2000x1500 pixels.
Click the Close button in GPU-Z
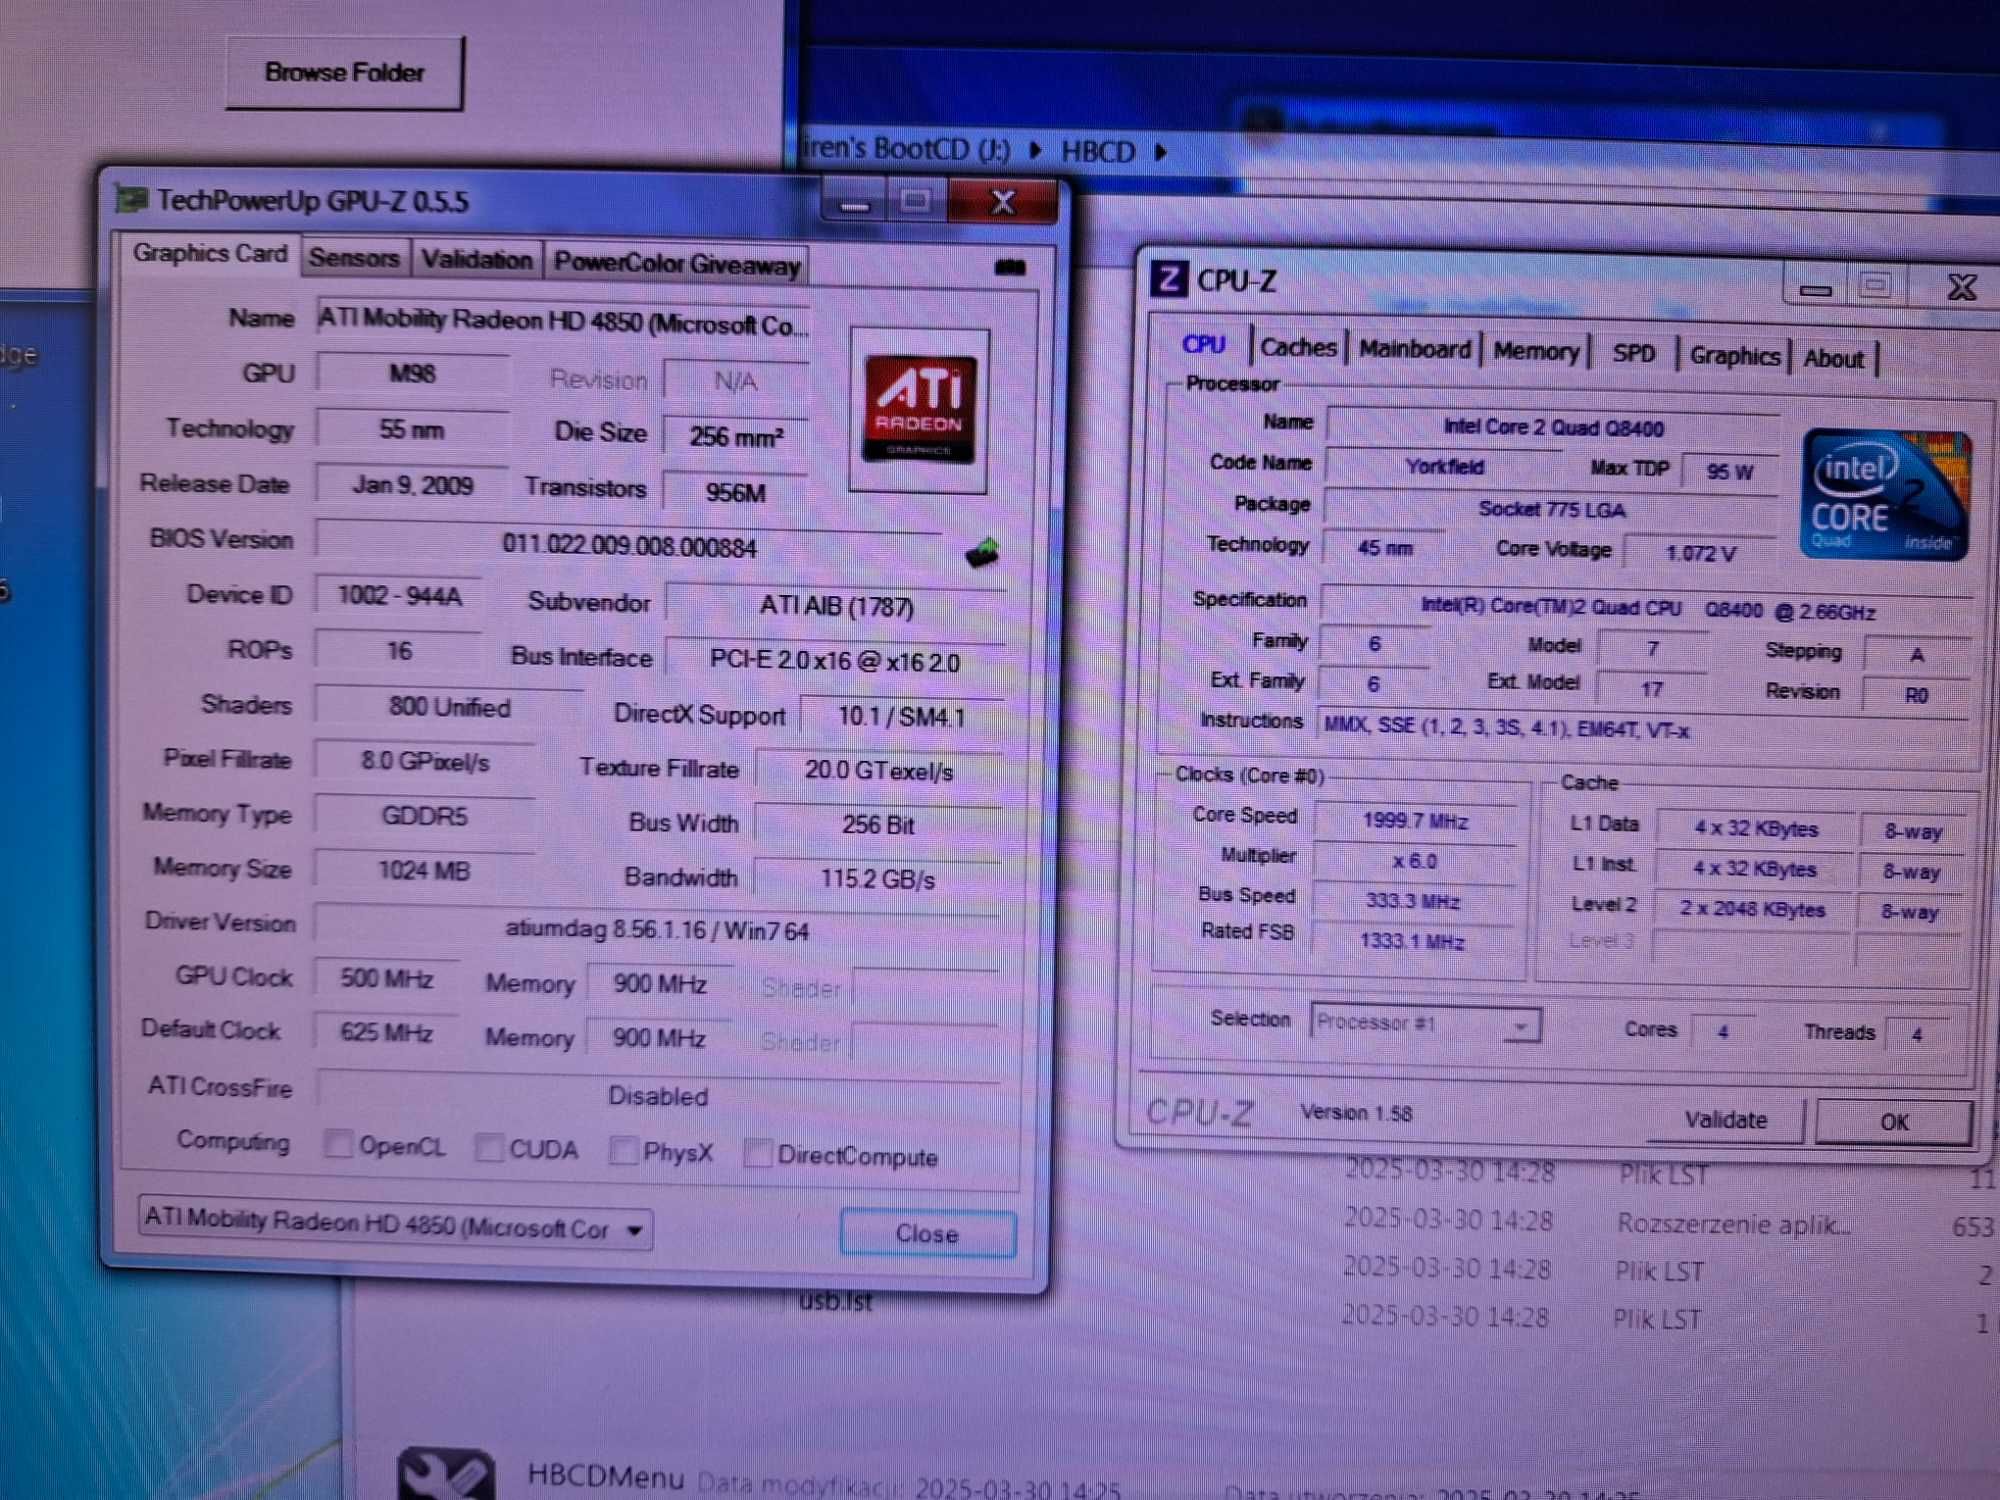927,1233
